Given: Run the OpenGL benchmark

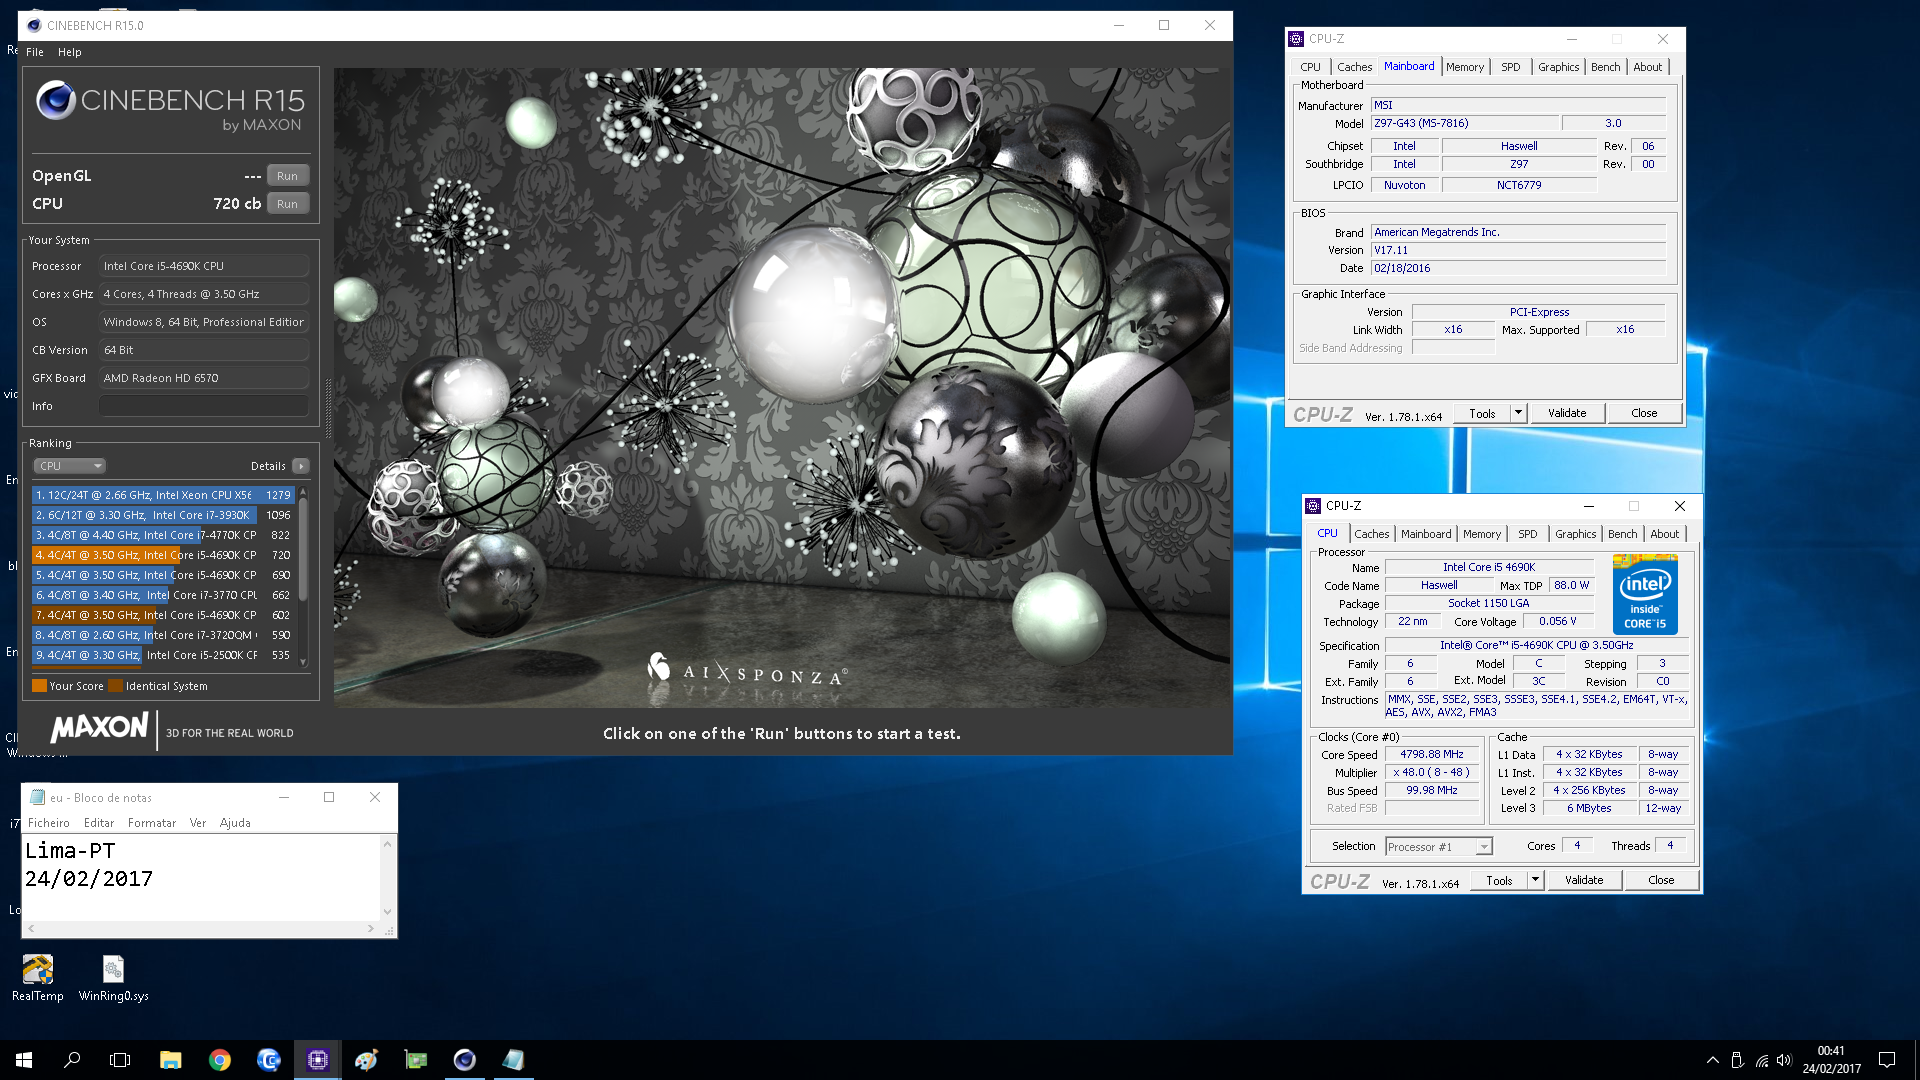Looking at the screenshot, I should point(287,176).
